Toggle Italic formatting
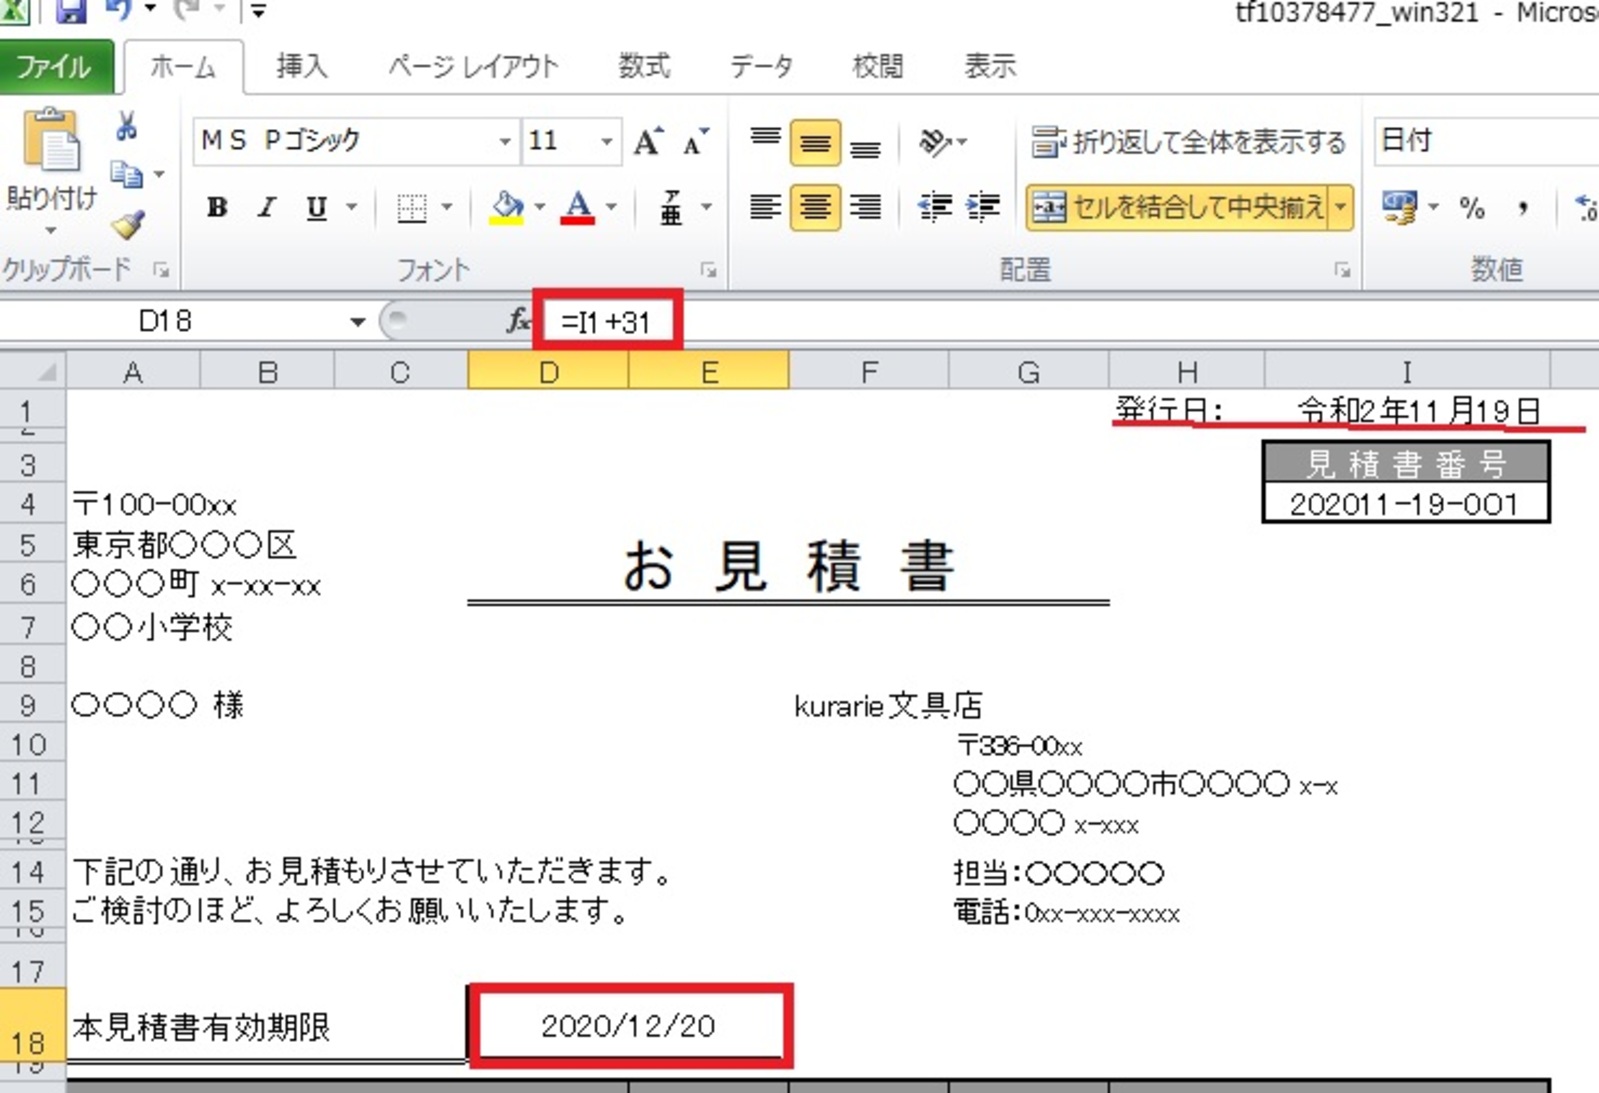 [x=266, y=208]
